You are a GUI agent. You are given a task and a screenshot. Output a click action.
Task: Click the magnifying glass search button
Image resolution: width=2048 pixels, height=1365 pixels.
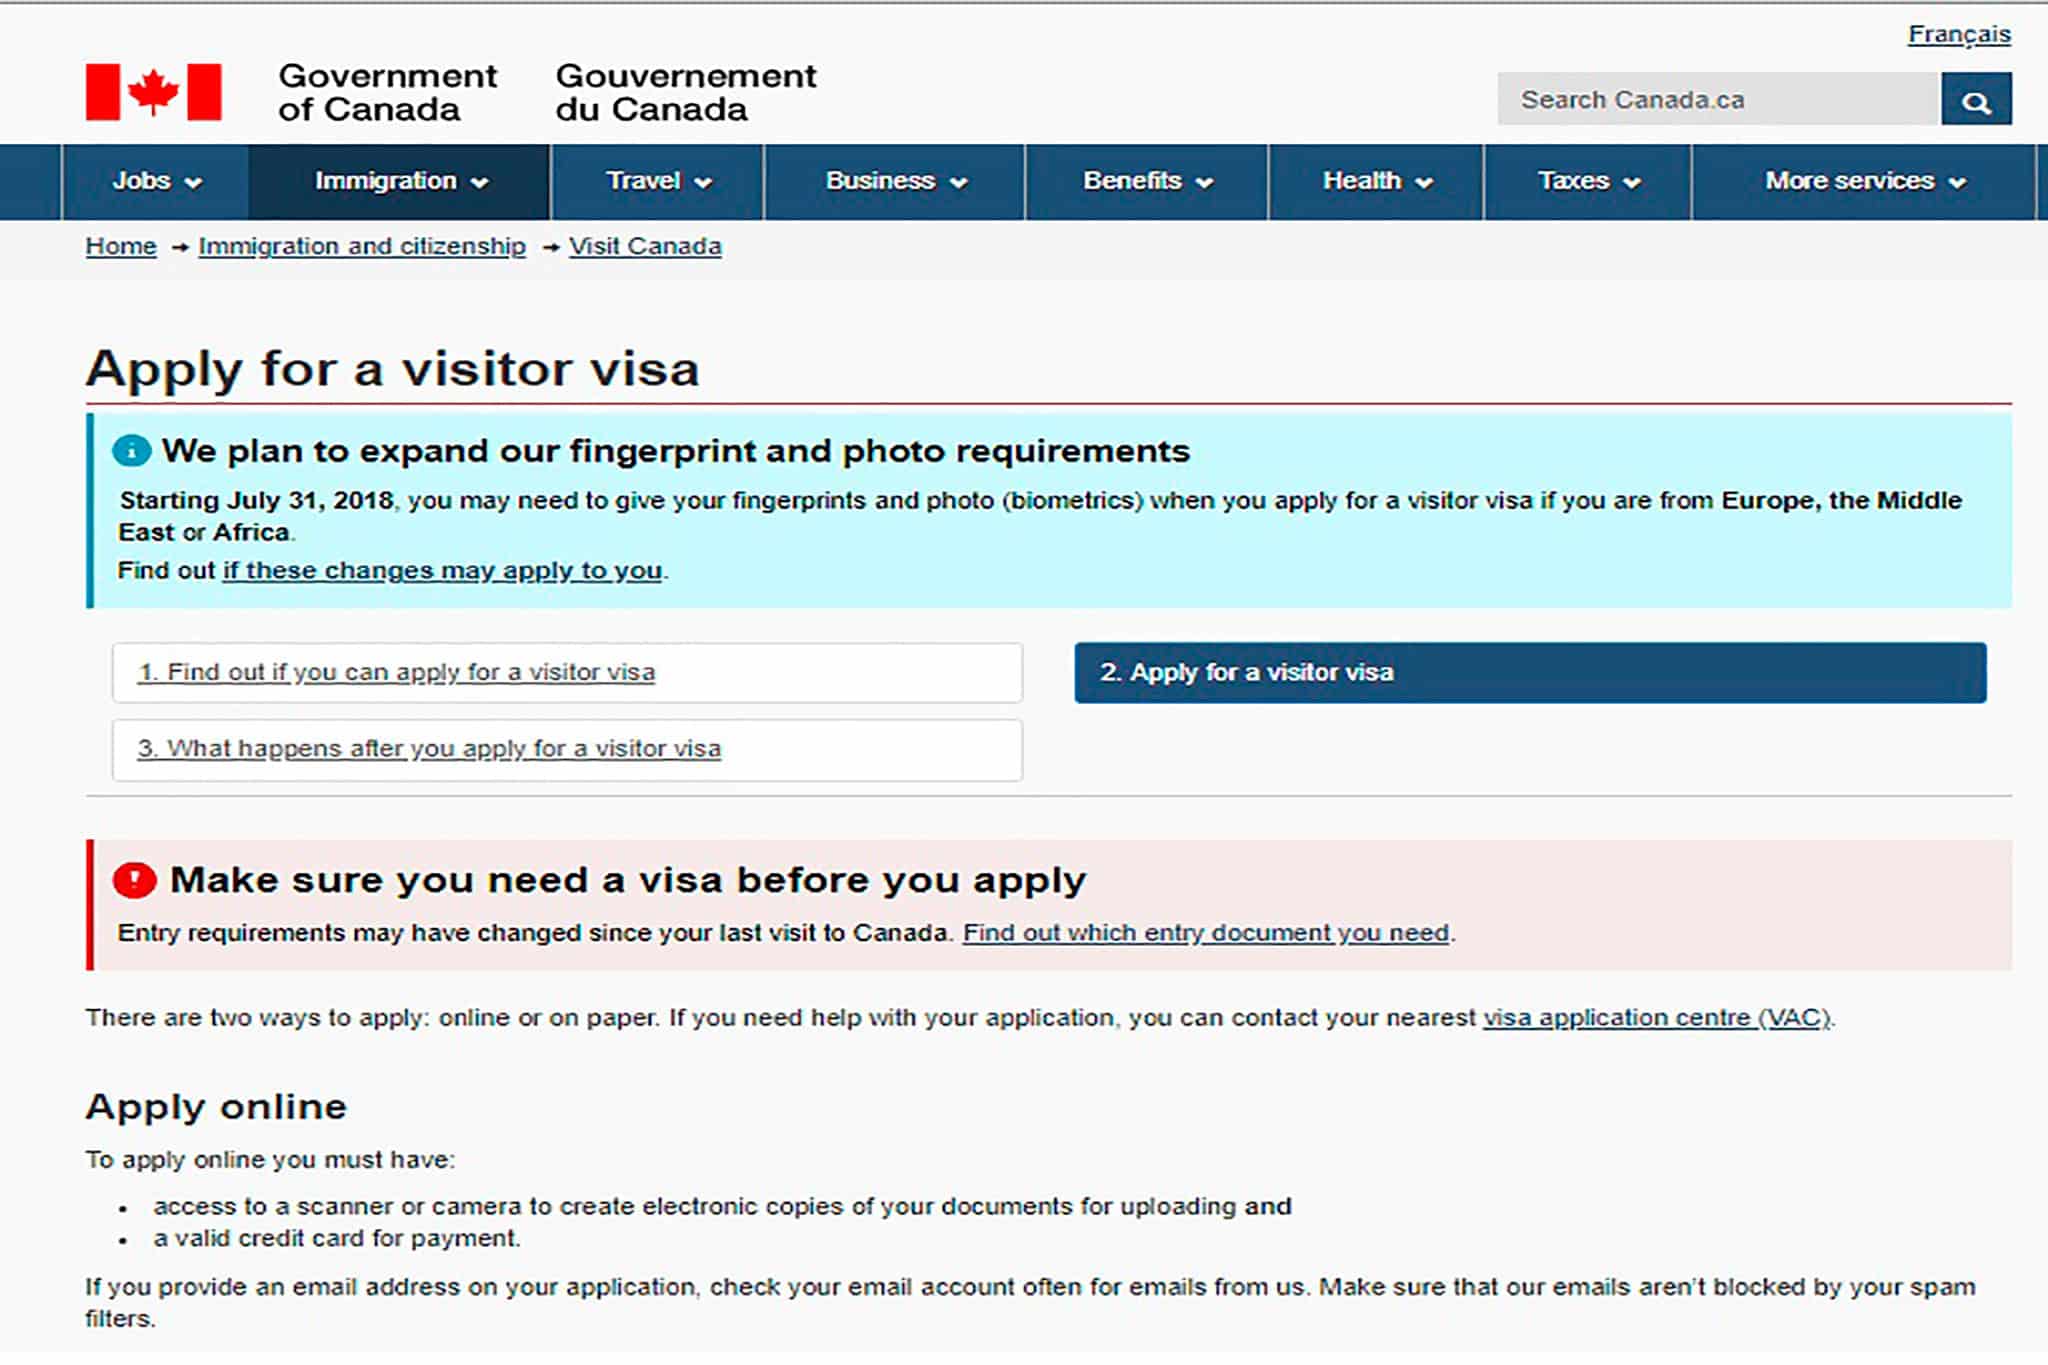1975,99
